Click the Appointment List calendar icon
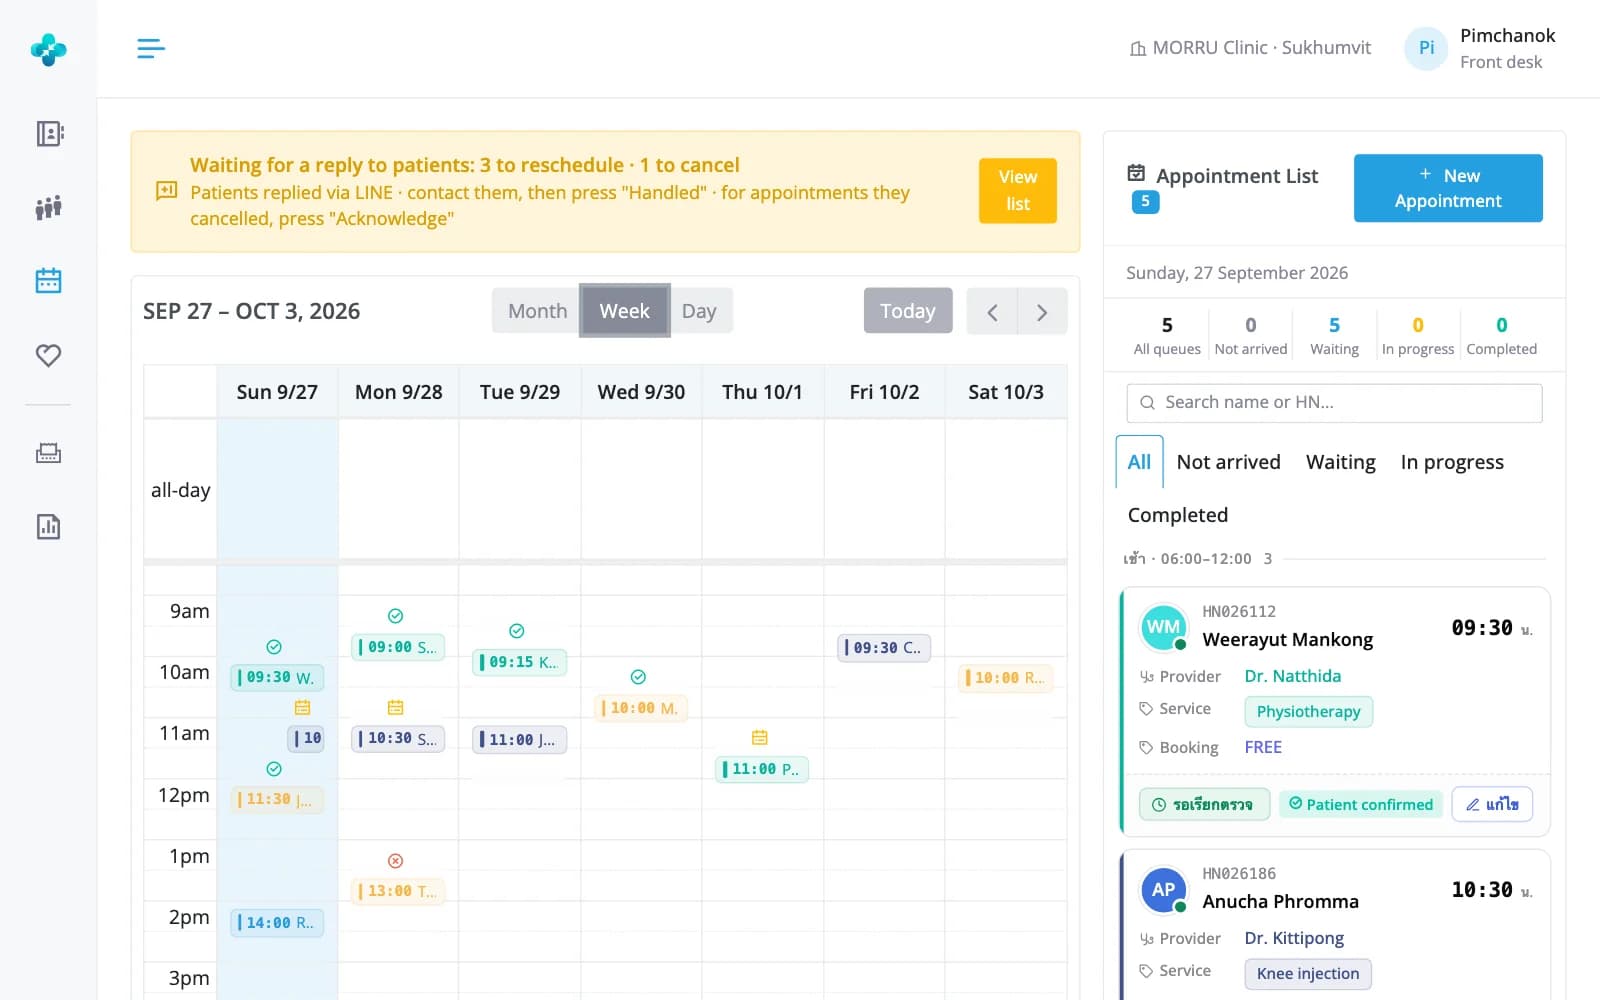This screenshot has width=1600, height=1000. click(1136, 173)
